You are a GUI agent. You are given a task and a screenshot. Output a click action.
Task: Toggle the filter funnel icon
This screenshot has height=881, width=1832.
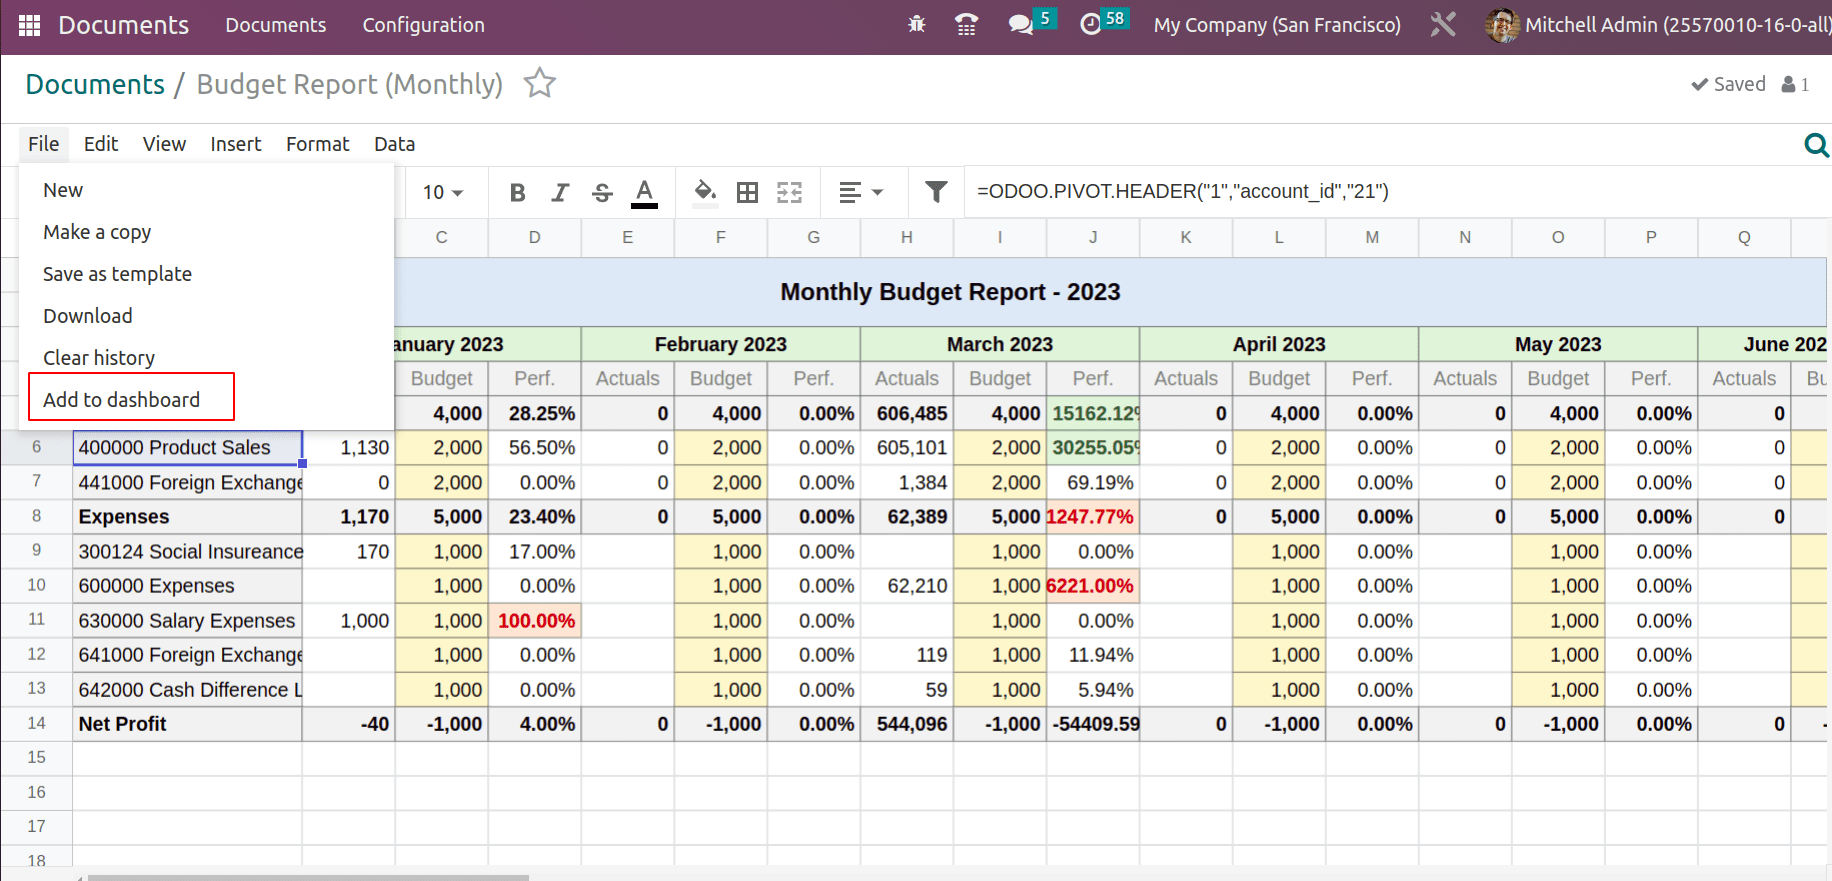coord(936,191)
